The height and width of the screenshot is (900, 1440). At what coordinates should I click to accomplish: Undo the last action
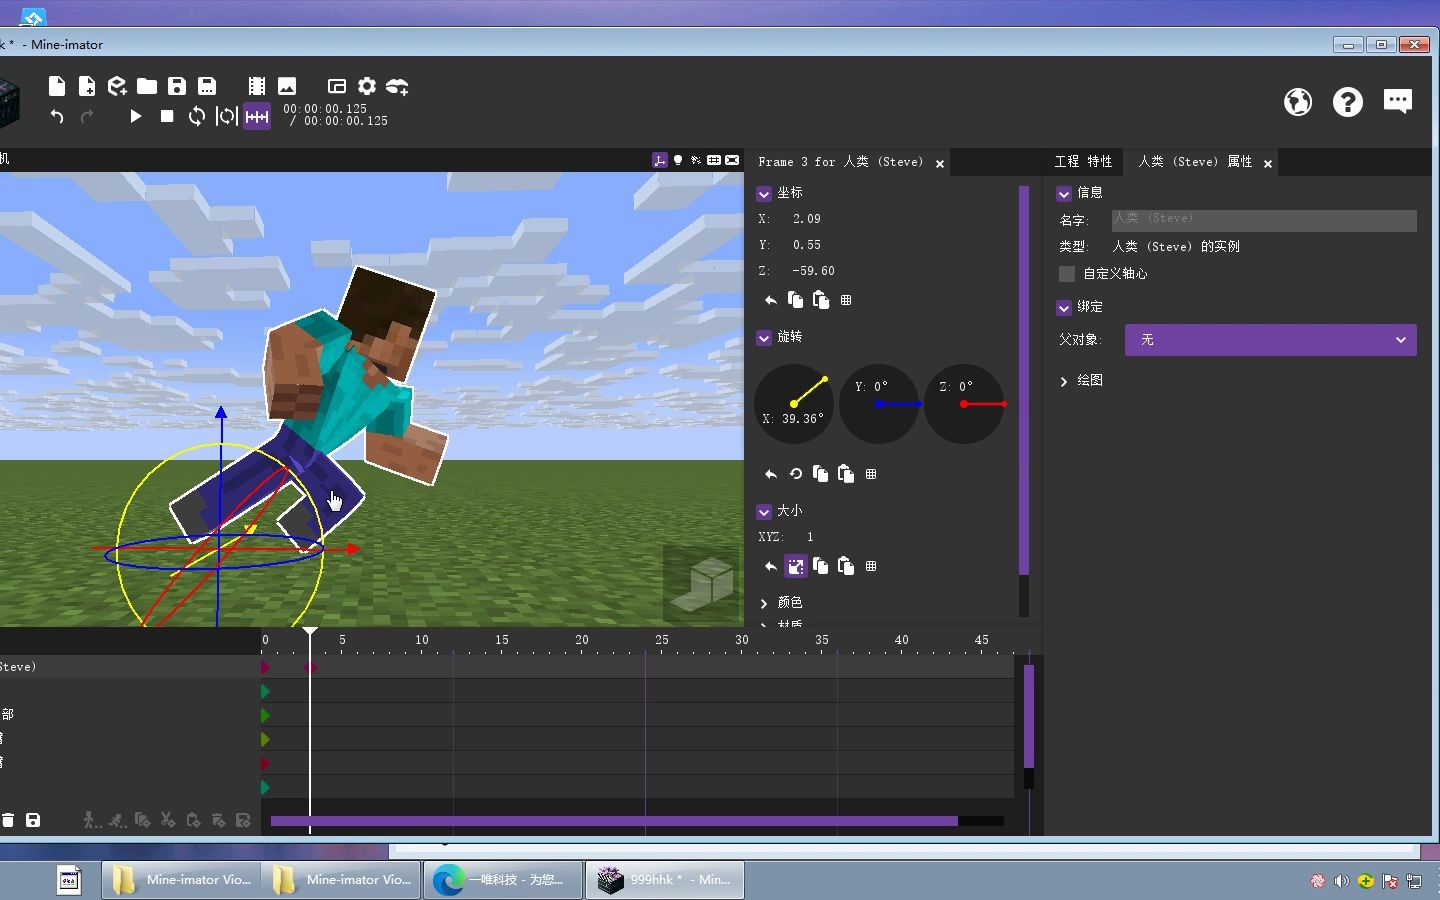click(x=57, y=116)
